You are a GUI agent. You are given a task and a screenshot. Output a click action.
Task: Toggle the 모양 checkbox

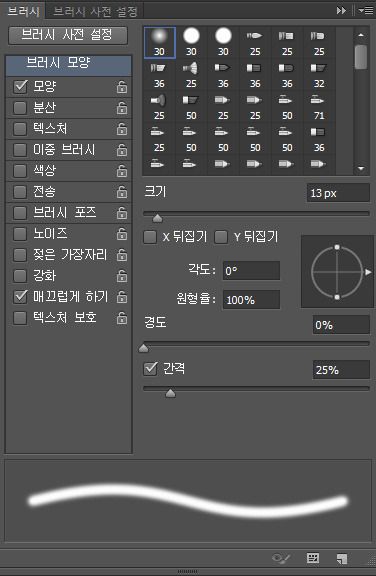pos(20,87)
